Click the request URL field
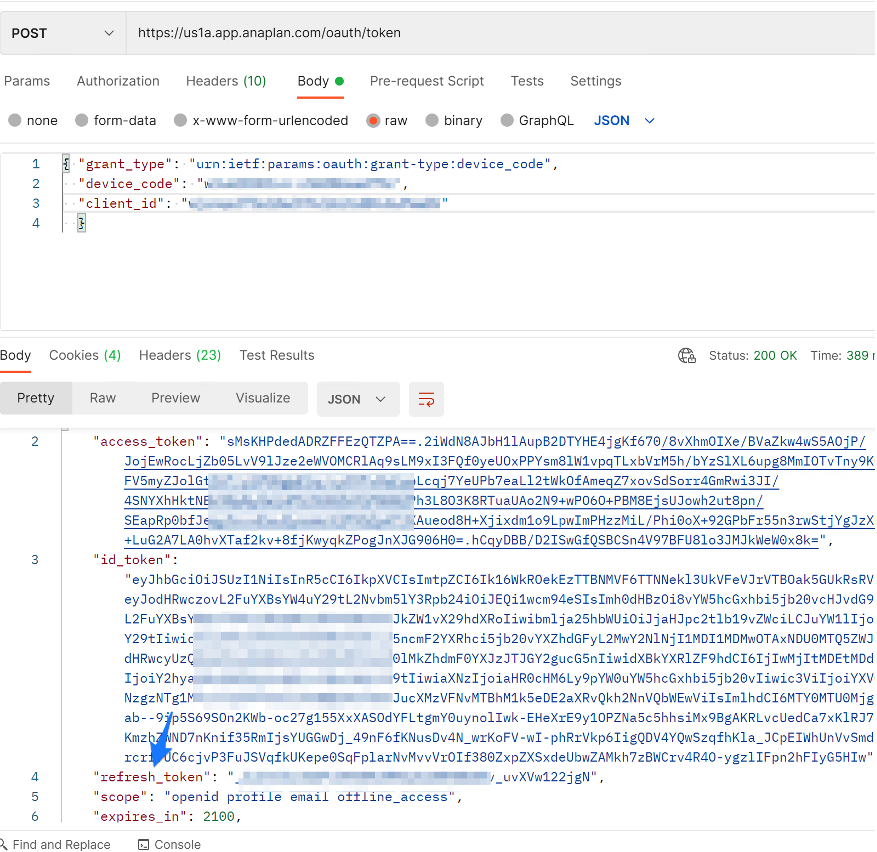 point(501,33)
